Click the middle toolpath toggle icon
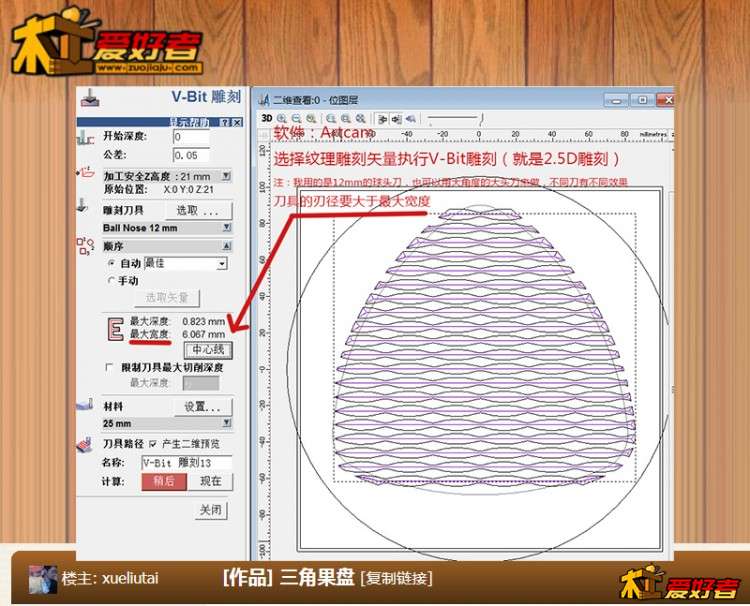 (x=397, y=119)
